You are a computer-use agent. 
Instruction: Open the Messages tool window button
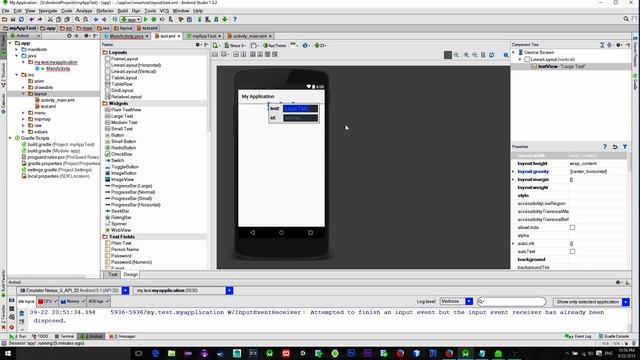click(122, 336)
